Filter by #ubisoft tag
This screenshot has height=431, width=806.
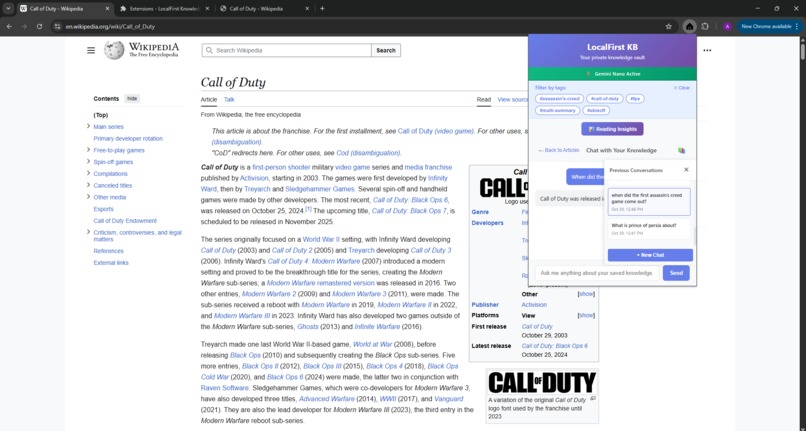(x=596, y=110)
